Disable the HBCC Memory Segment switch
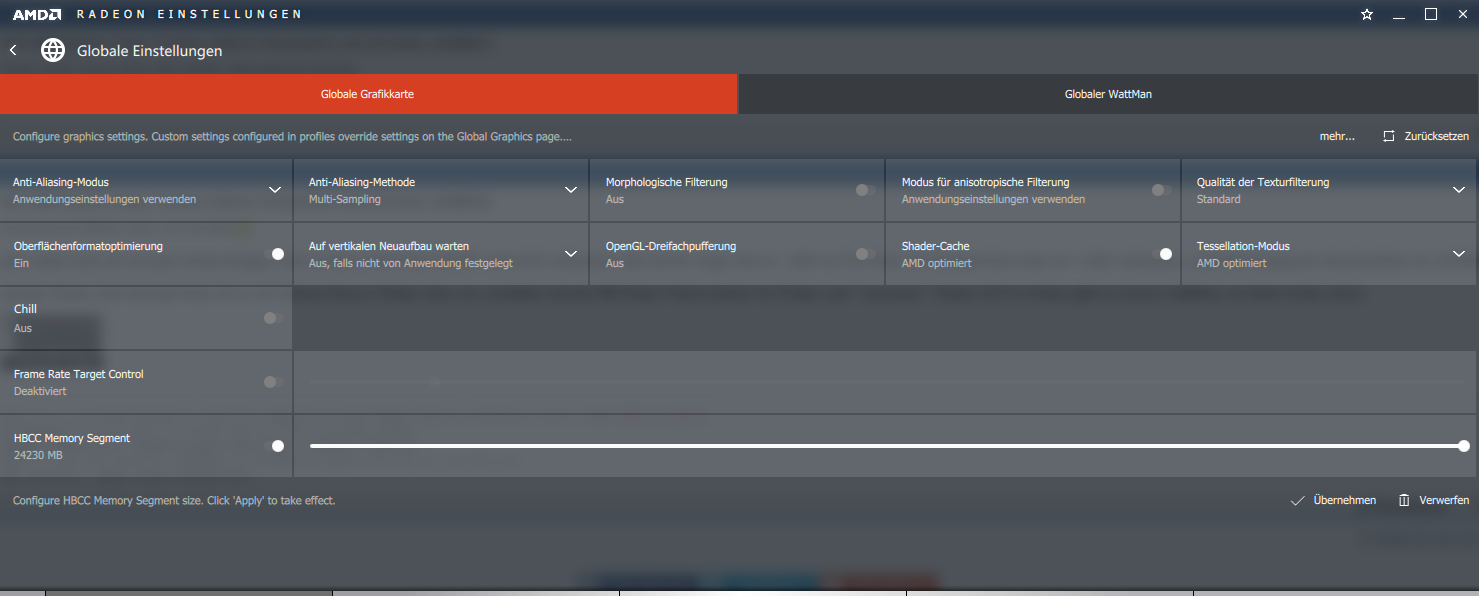The image size is (1479, 596). click(x=274, y=446)
